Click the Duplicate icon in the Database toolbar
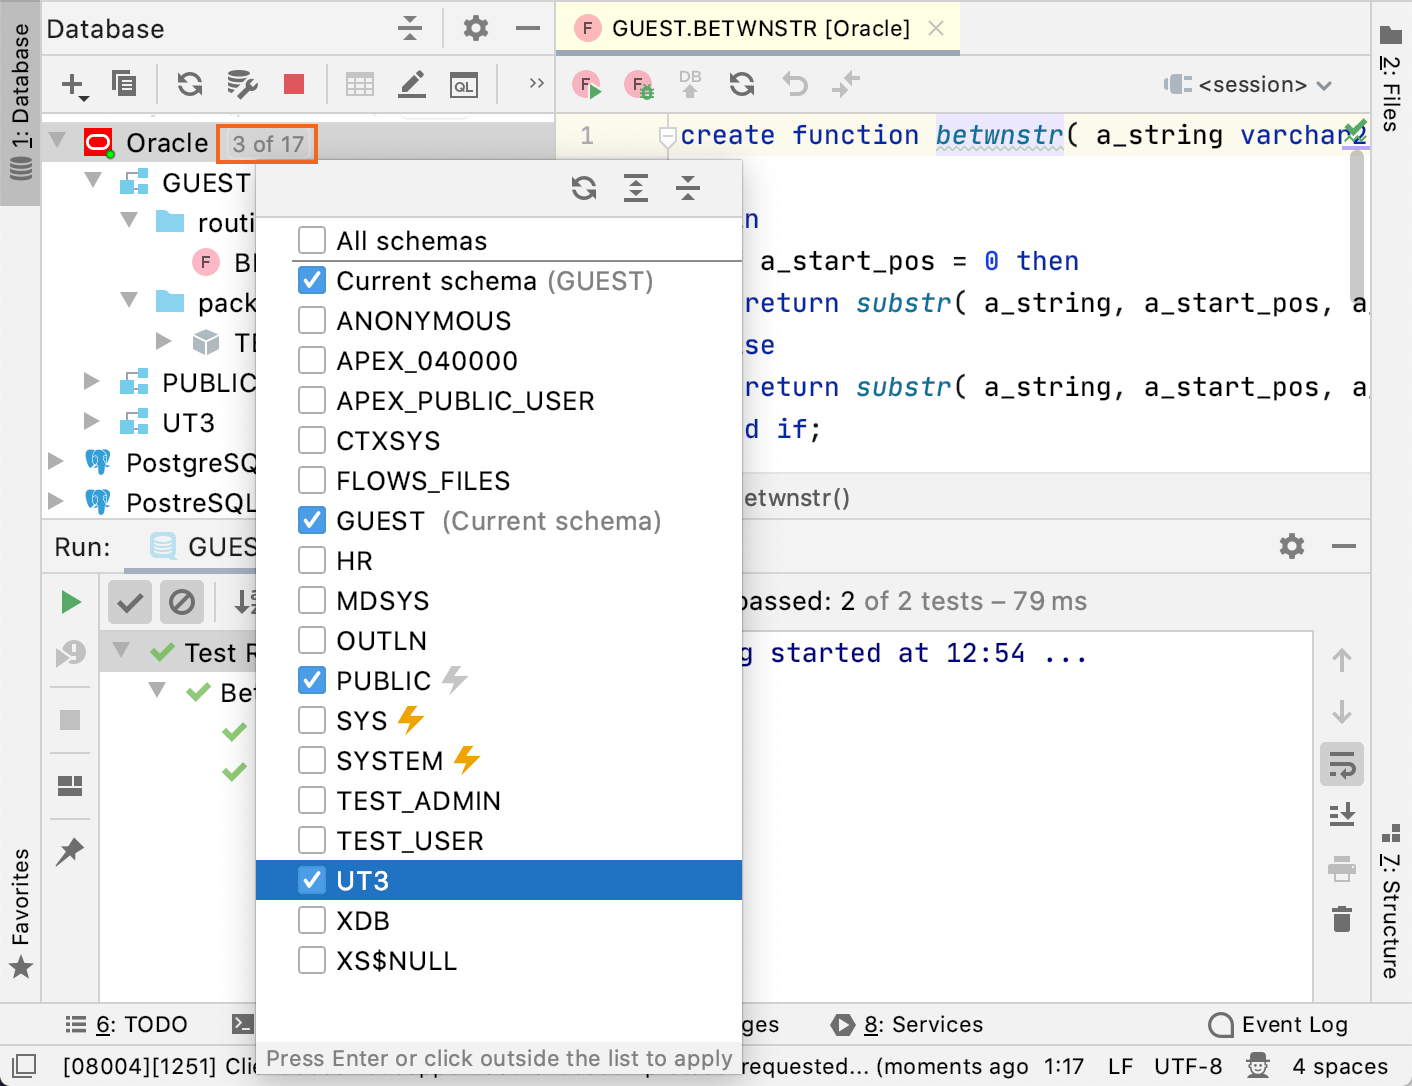Viewport: 1412px width, 1086px height. [124, 84]
